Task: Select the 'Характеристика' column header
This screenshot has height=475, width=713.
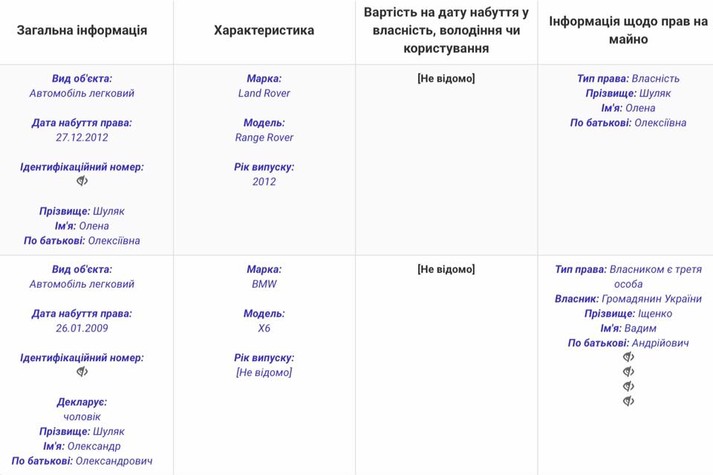Action: click(264, 30)
